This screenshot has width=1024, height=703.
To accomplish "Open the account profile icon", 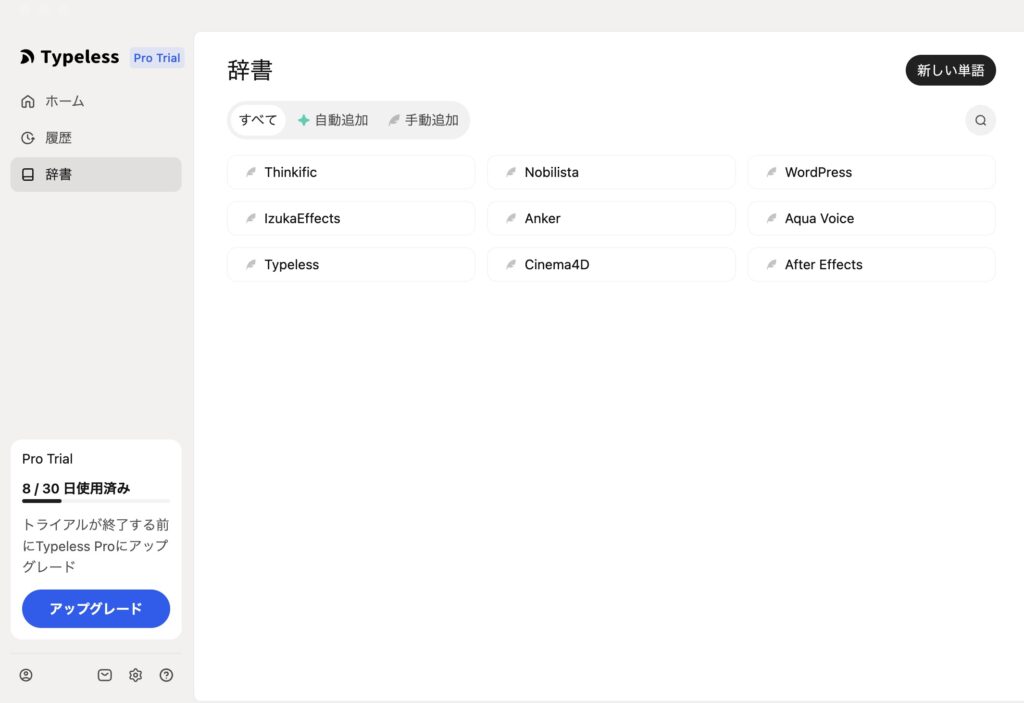I will [x=26, y=675].
